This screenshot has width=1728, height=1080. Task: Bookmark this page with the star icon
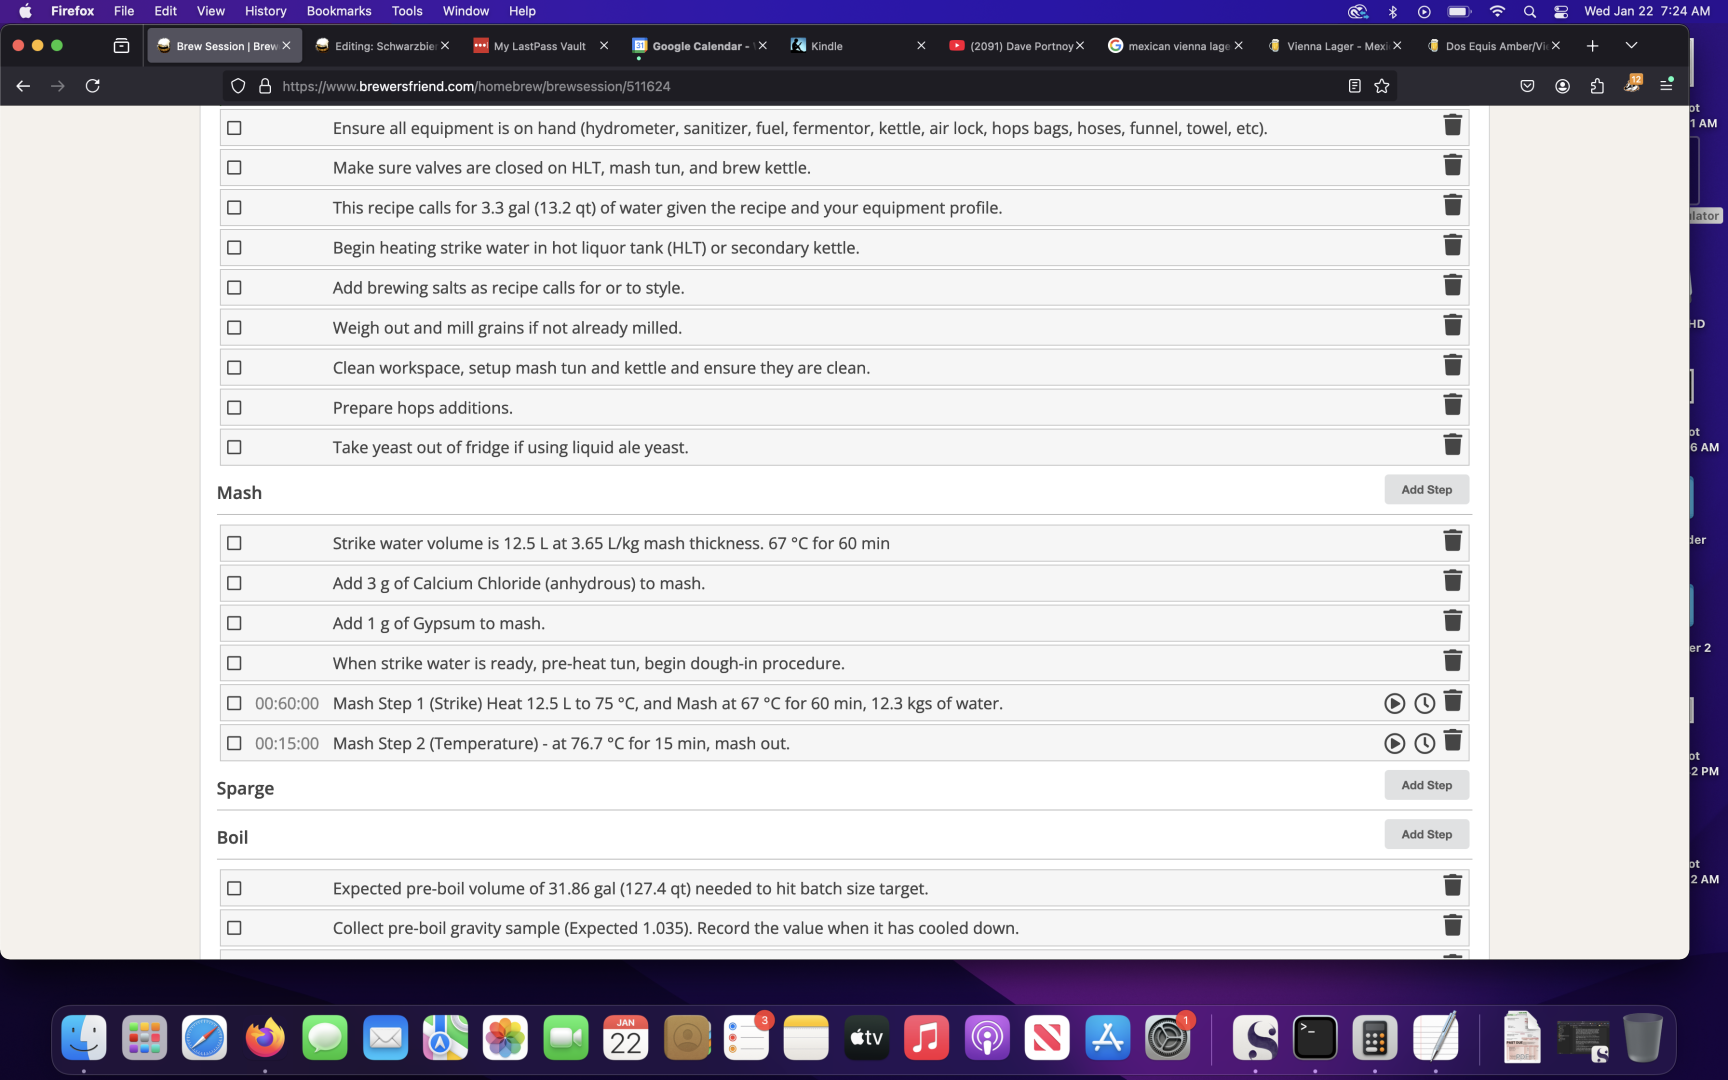coord(1382,86)
